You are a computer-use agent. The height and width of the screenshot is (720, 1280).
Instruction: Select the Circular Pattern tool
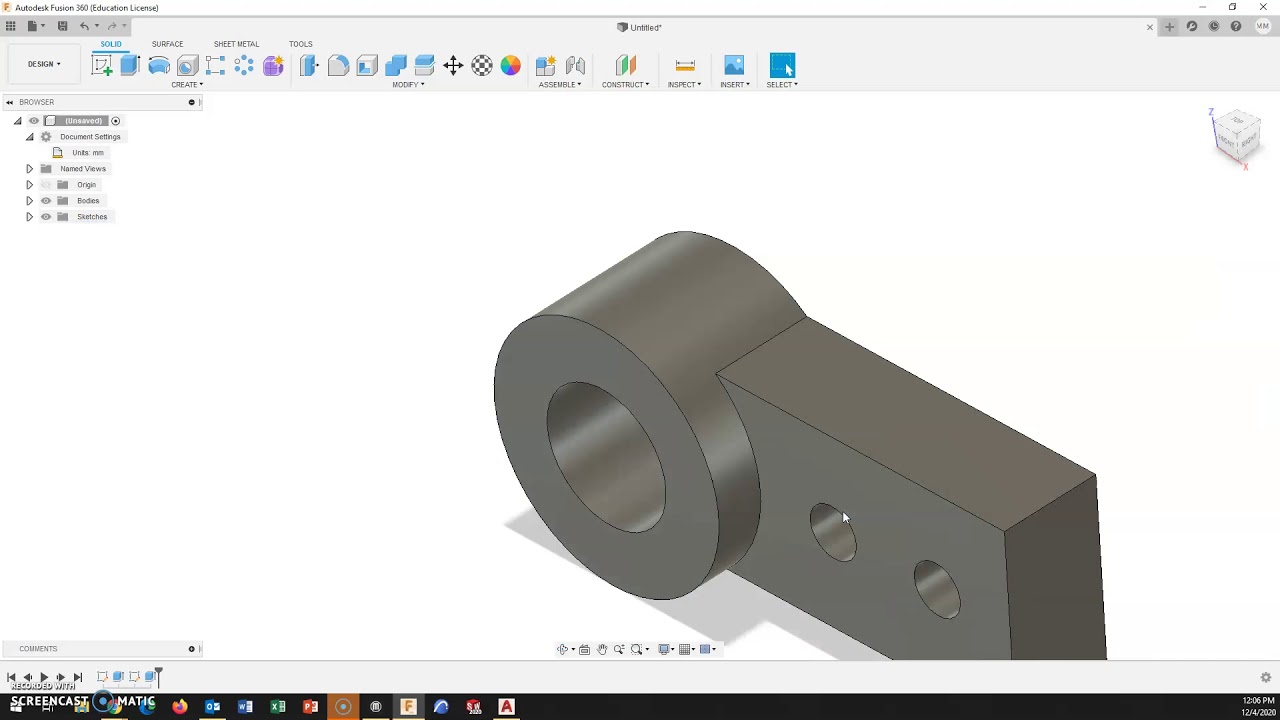(x=244, y=66)
